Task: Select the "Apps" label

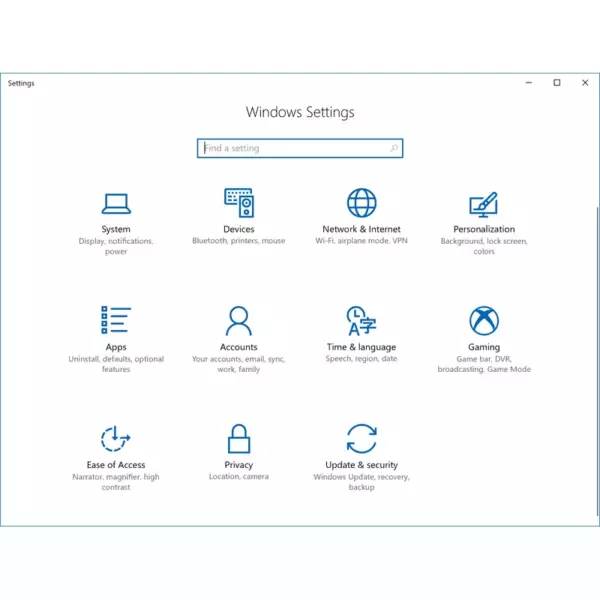Action: pyautogui.click(x=116, y=347)
